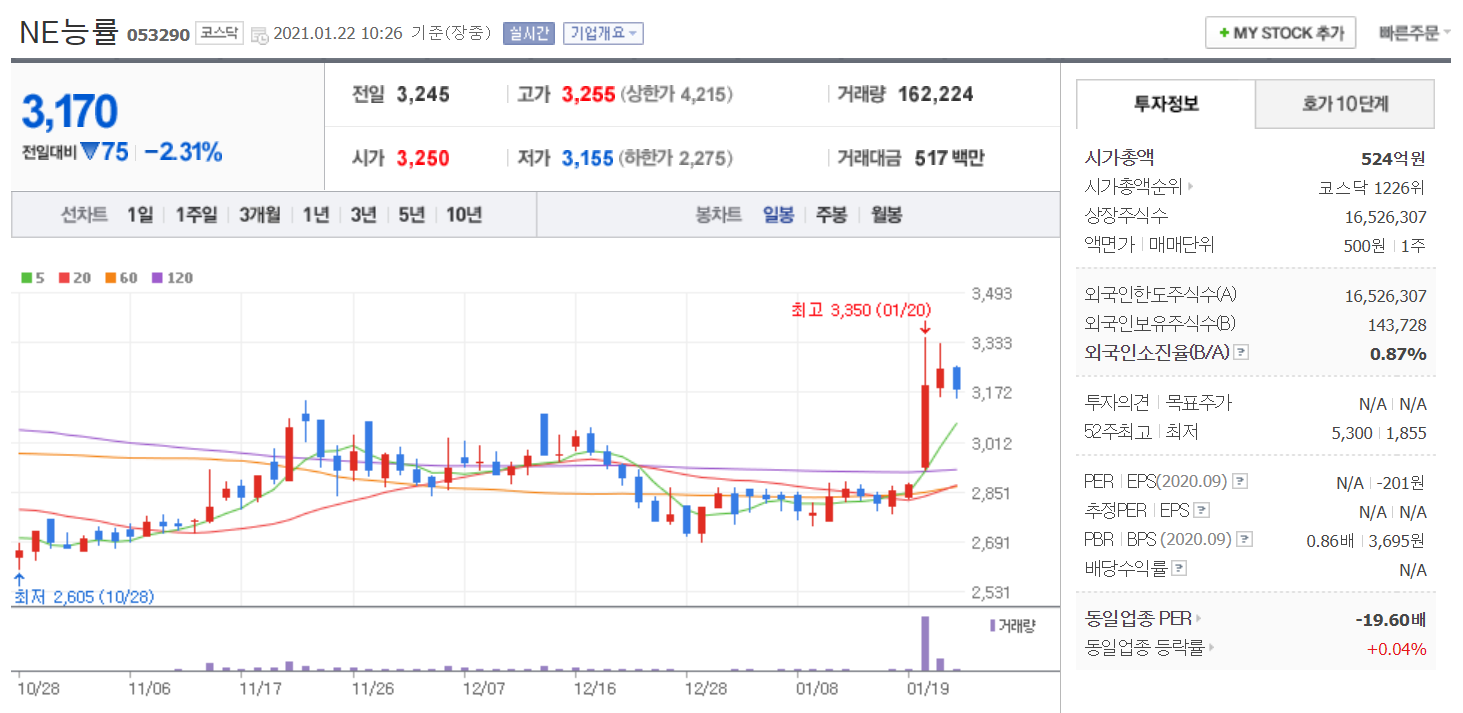Viewport: 1463px width, 713px height.
Task: Click the MY STOCK 추가 button
Action: pos(1280,33)
